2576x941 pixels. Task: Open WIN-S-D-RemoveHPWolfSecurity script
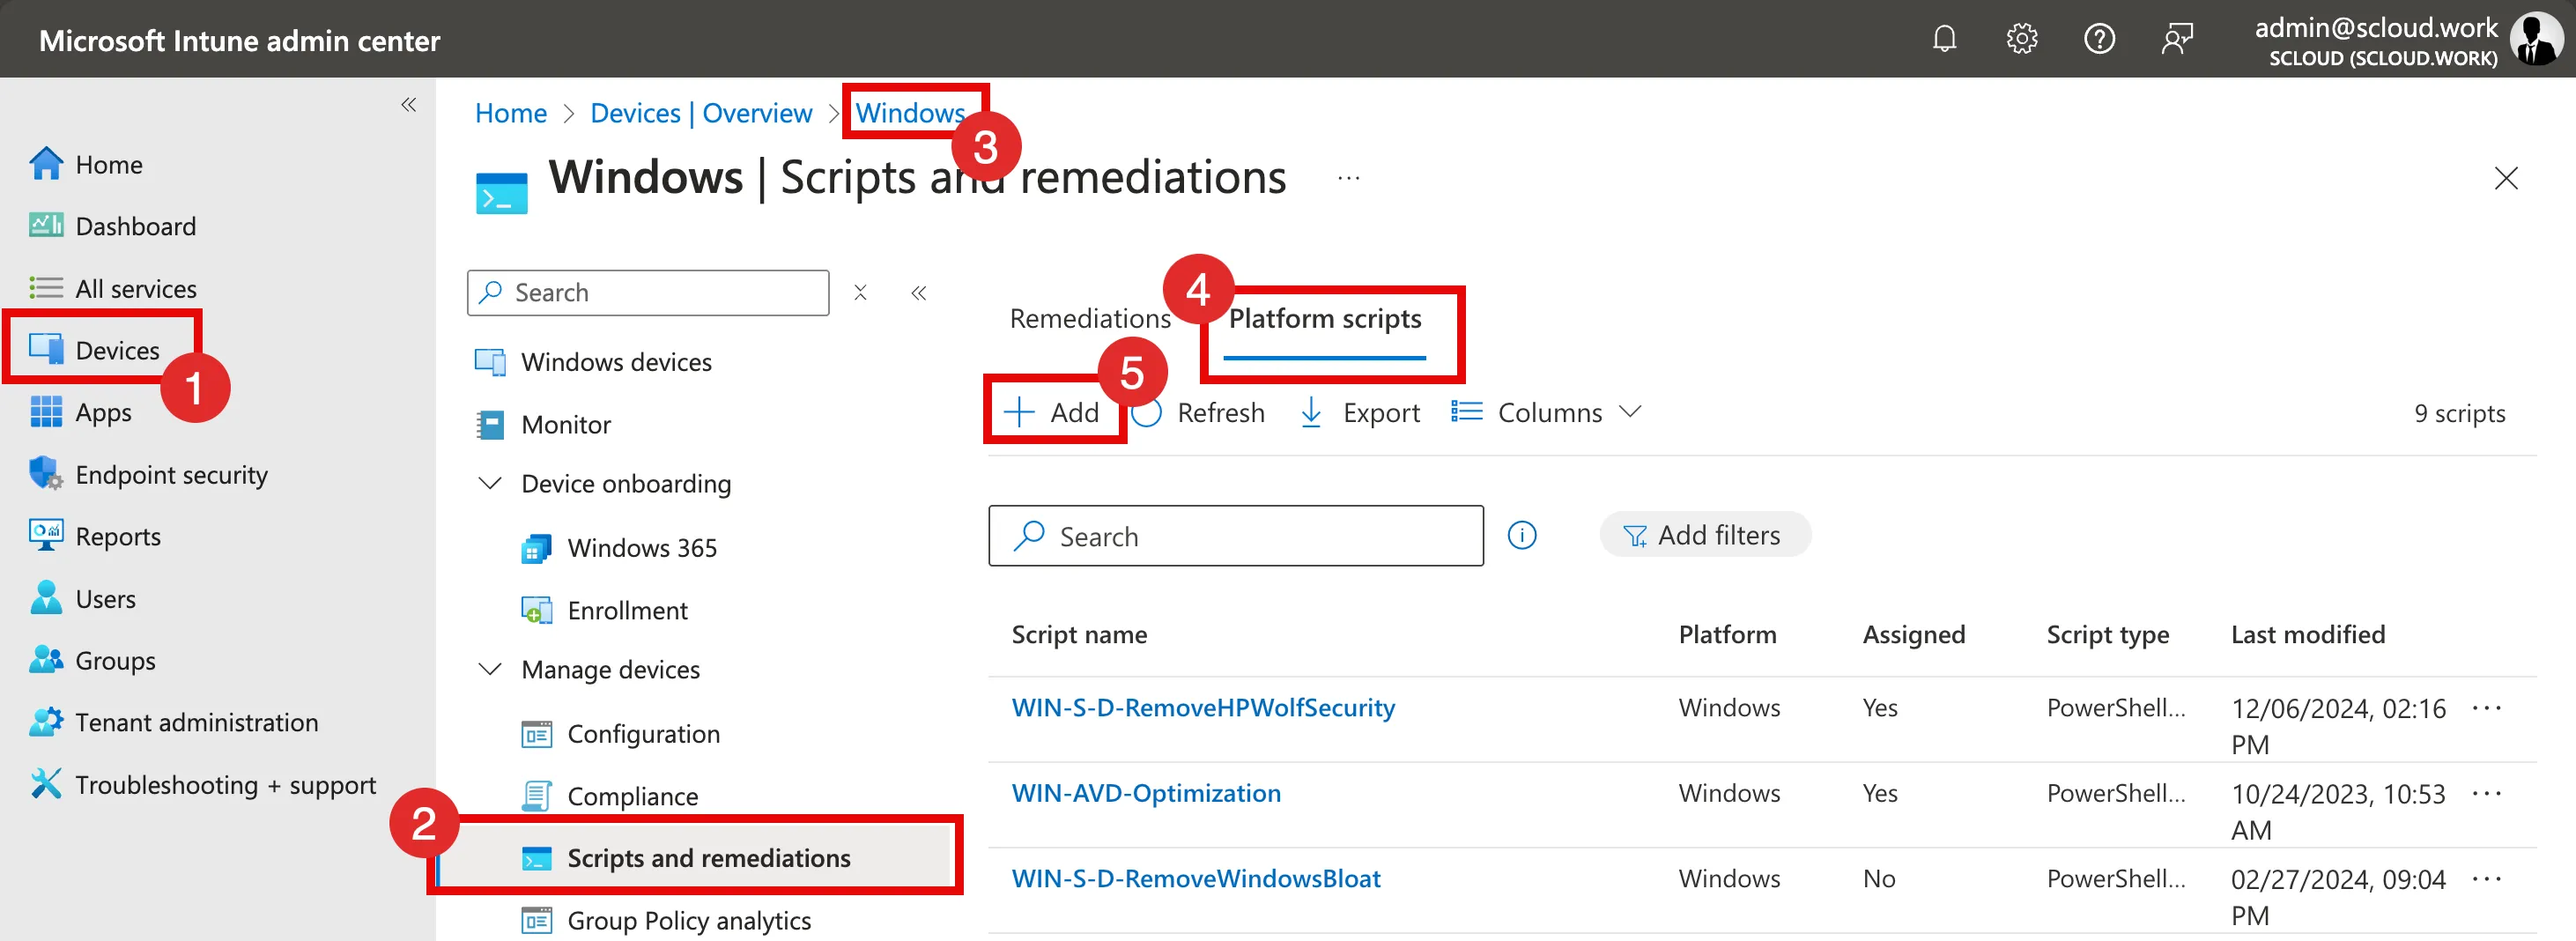coord(1203,707)
